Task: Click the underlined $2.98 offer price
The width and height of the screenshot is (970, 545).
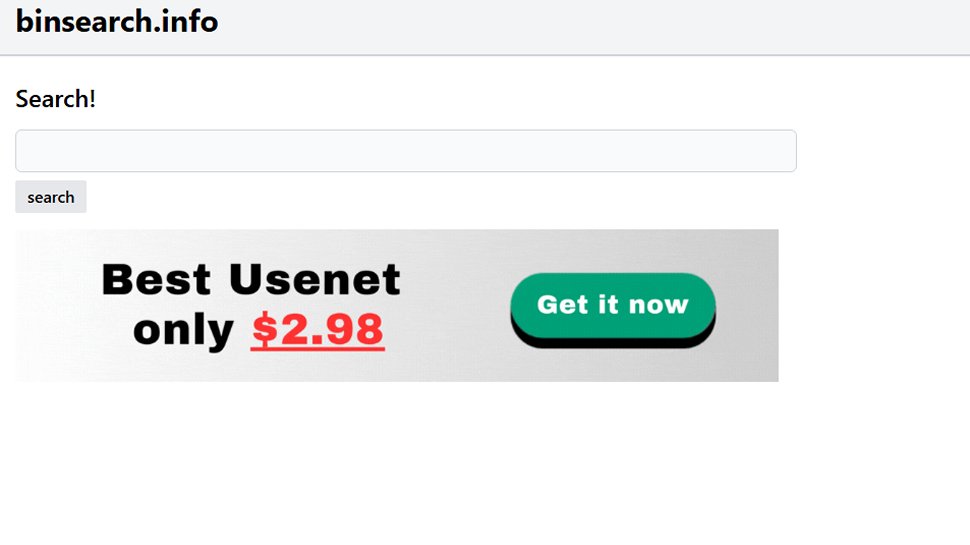Action: click(317, 329)
